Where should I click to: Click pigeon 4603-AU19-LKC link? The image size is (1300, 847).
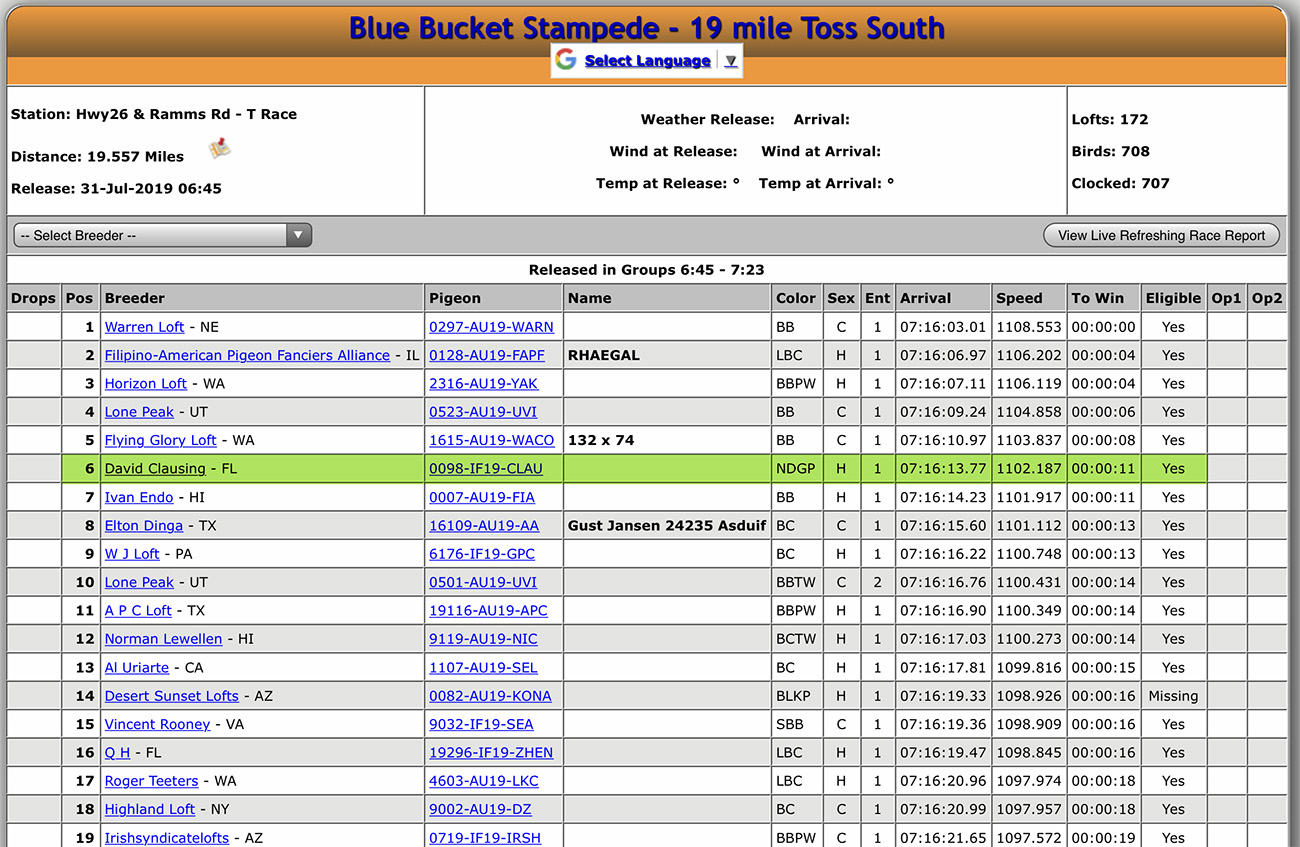pyautogui.click(x=483, y=781)
